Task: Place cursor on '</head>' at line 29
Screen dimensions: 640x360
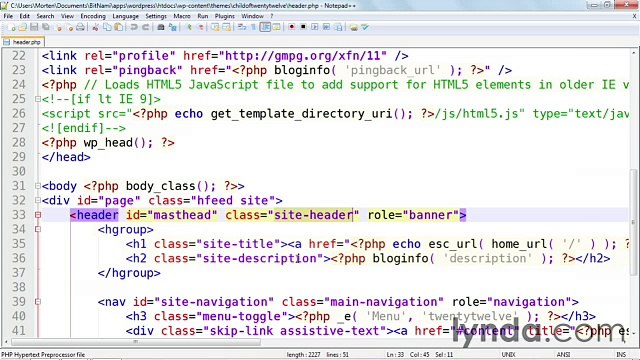Action: tap(66, 157)
